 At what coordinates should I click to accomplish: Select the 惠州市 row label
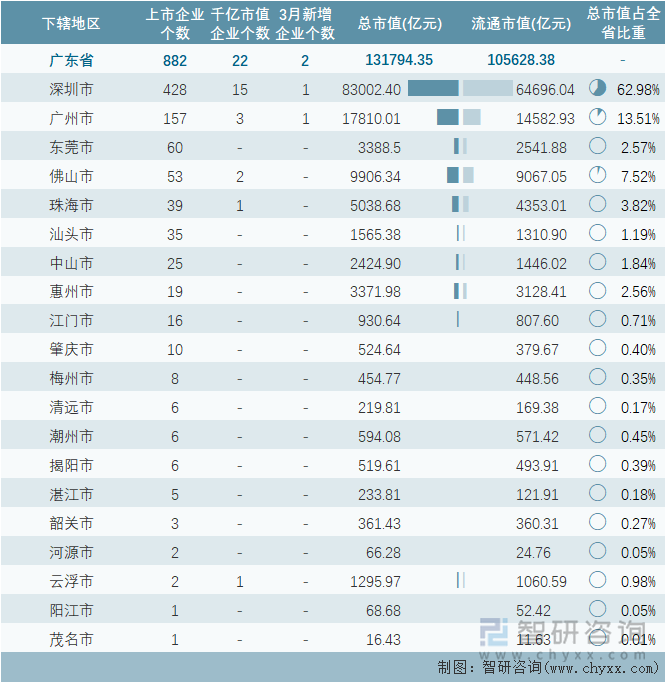(x=71, y=291)
